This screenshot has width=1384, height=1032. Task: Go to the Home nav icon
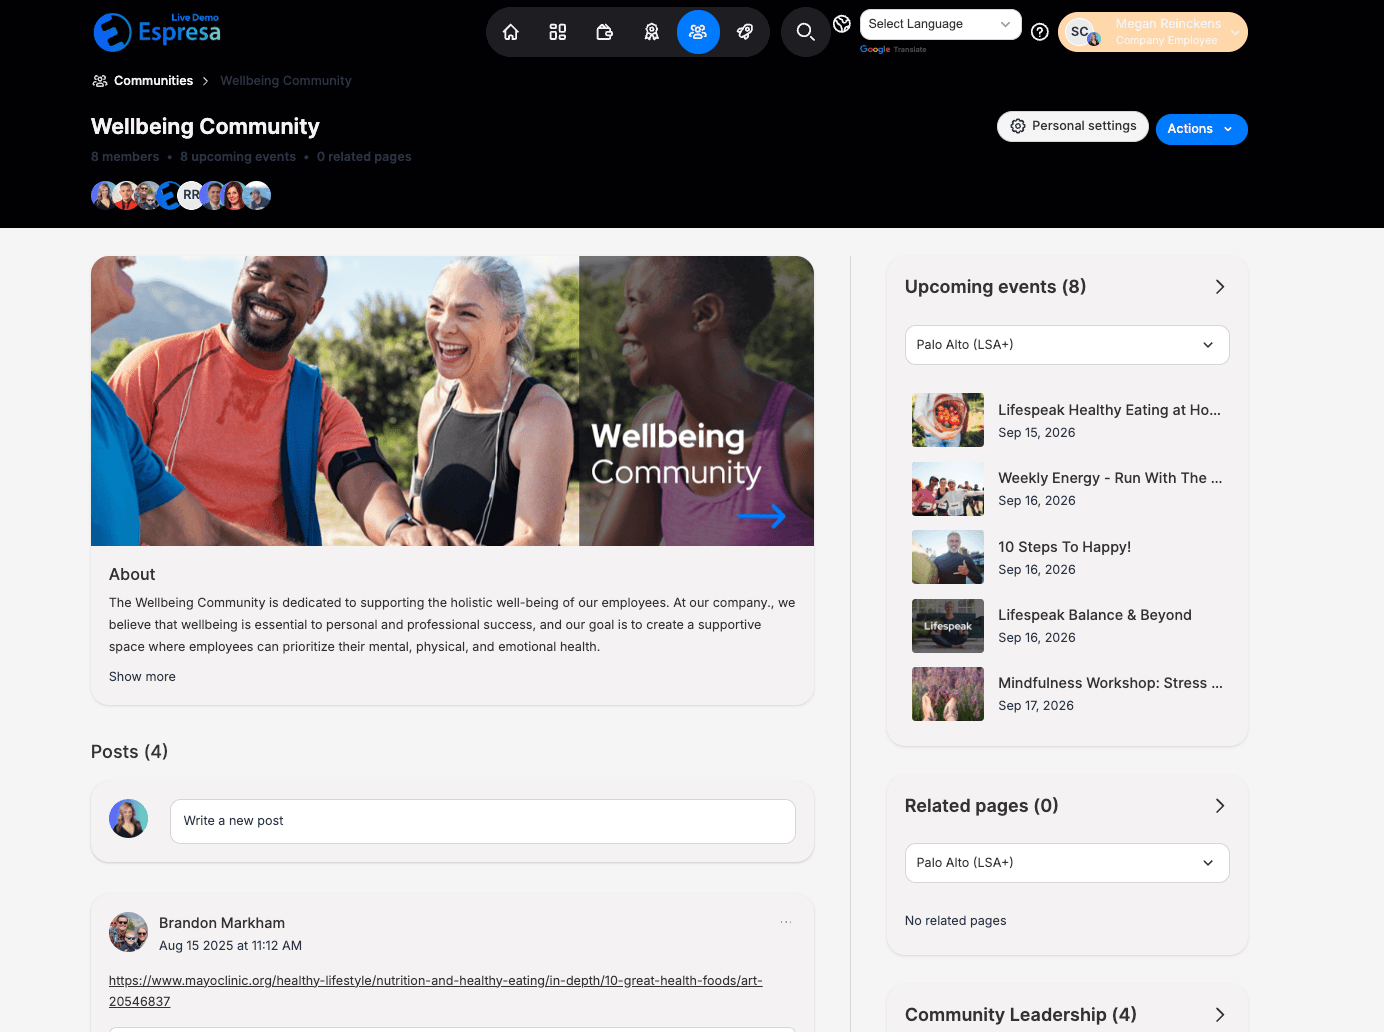[511, 32]
